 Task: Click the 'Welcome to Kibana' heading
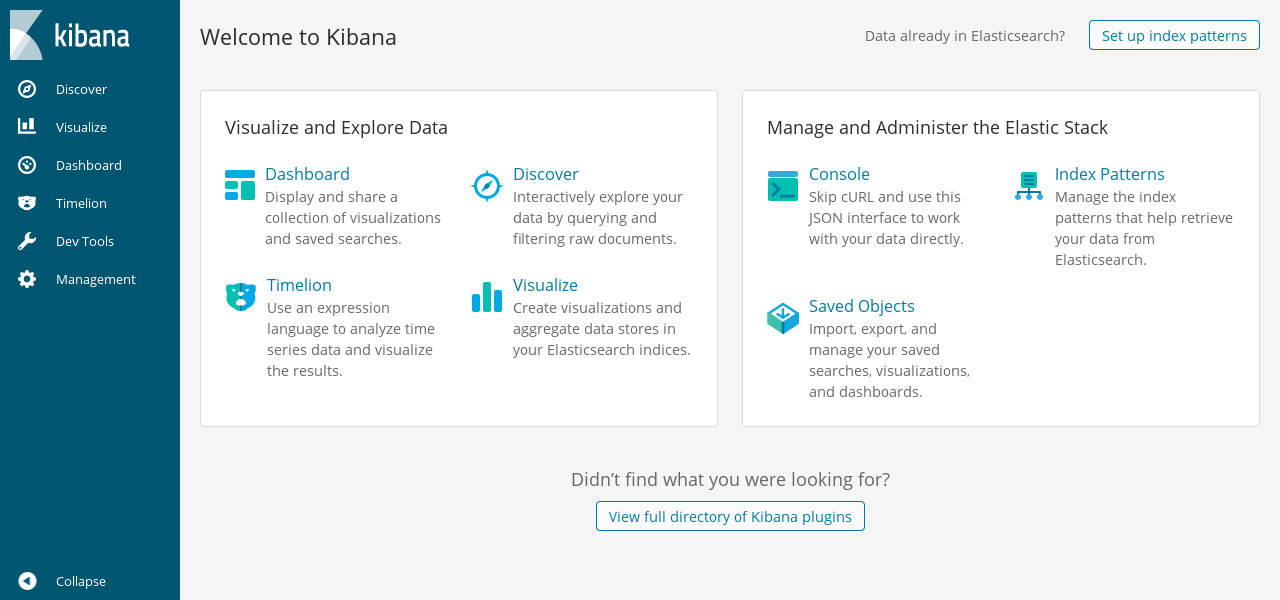(x=298, y=37)
